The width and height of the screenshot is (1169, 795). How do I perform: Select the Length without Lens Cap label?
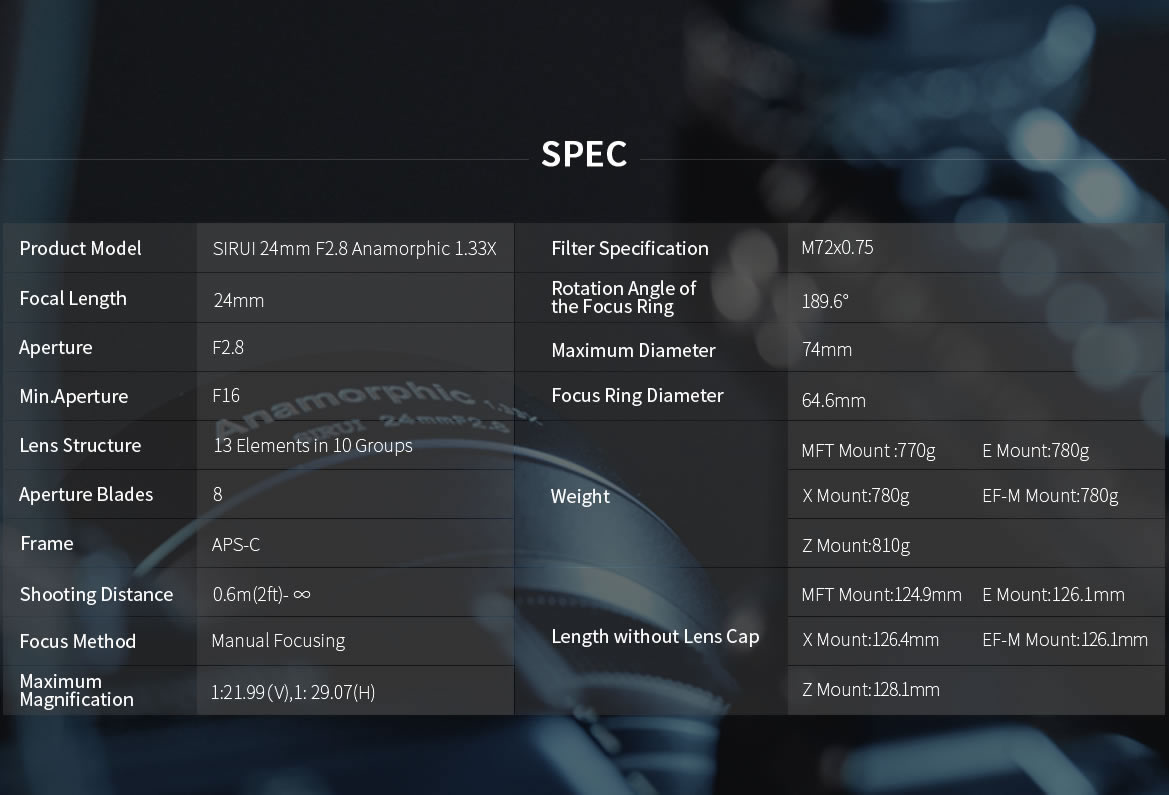click(x=655, y=636)
